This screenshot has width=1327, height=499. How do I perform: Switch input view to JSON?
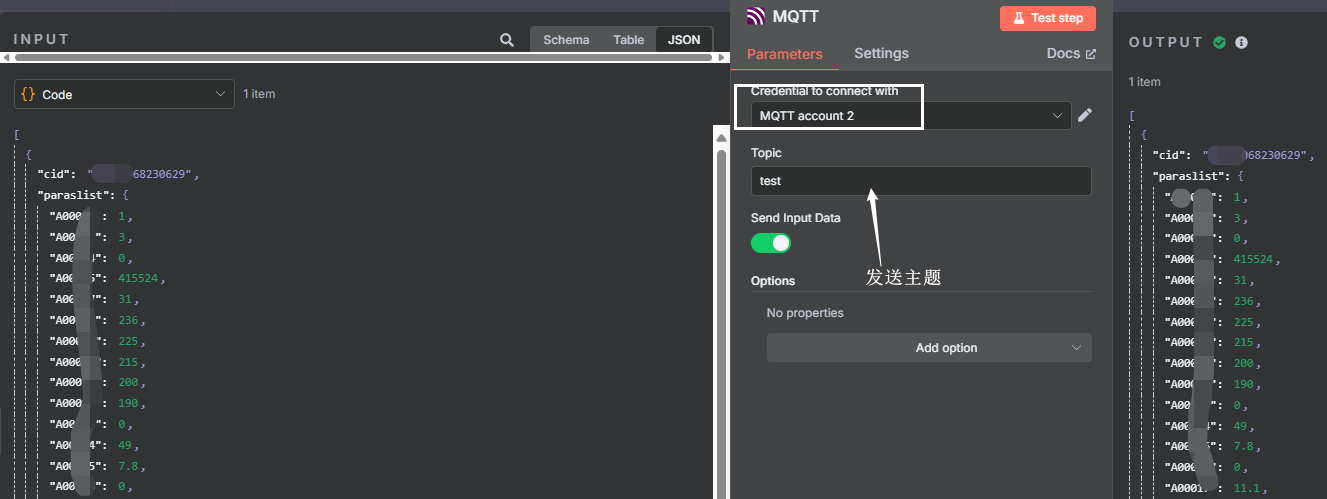684,40
